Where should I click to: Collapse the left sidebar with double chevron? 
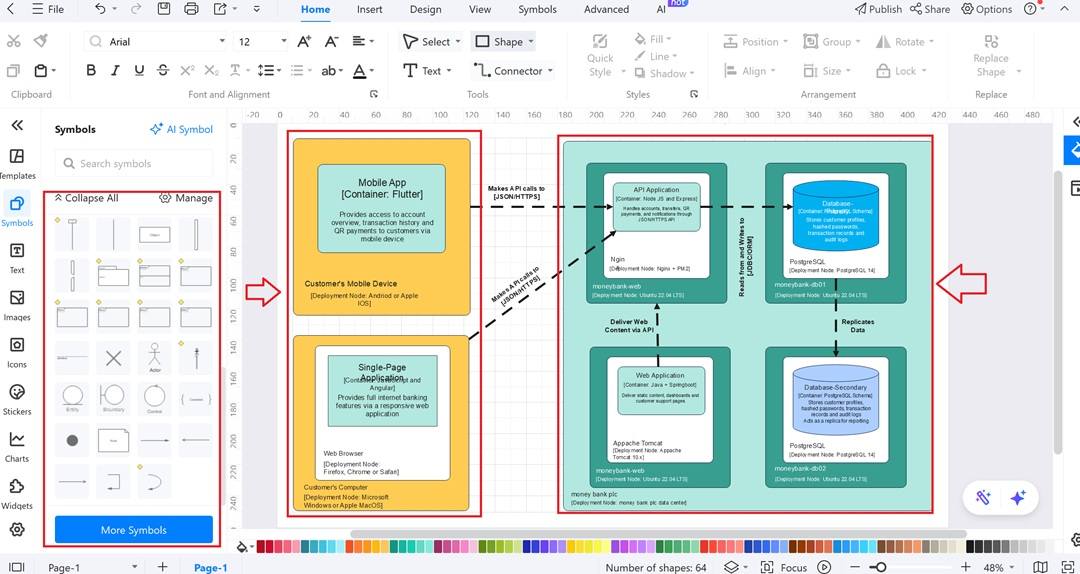17,125
